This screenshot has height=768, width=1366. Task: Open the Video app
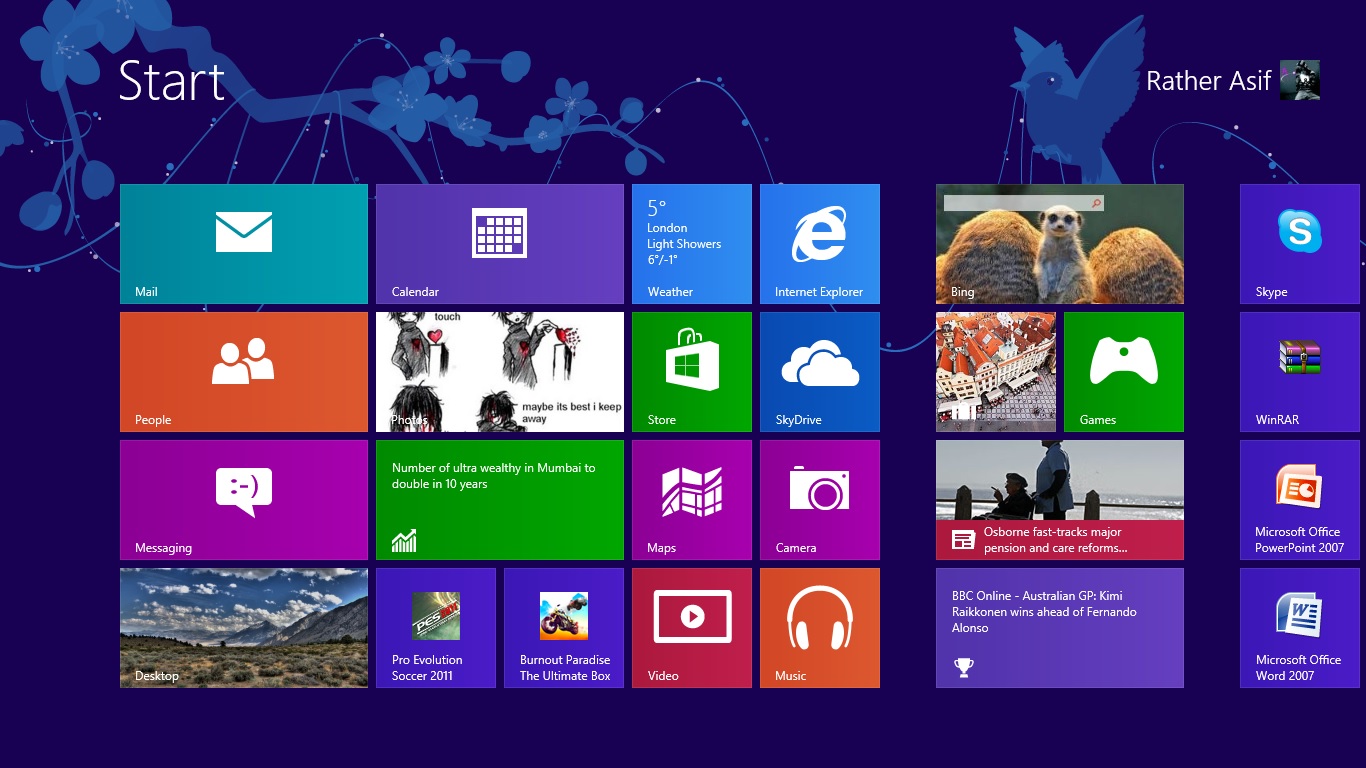point(691,627)
